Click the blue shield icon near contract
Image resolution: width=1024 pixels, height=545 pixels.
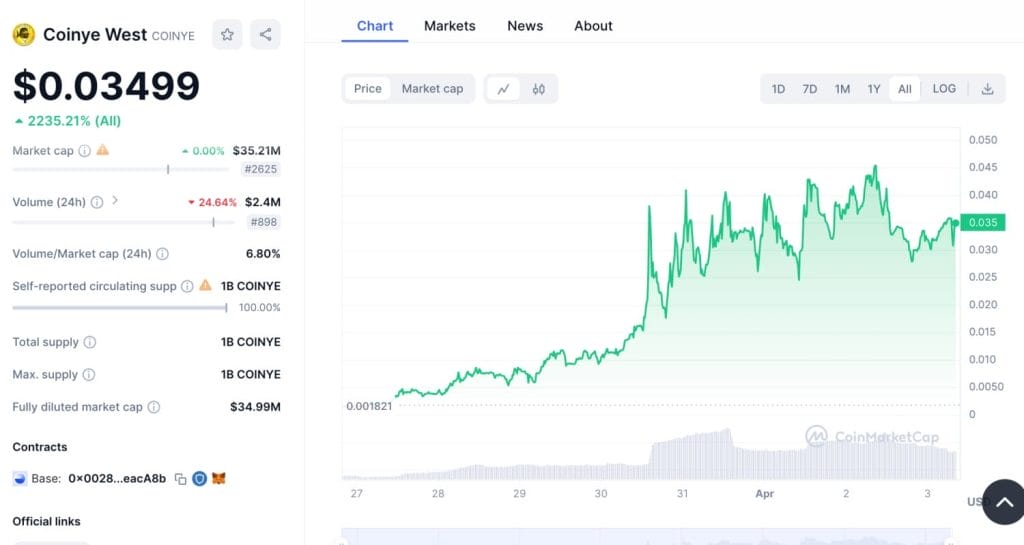[x=199, y=479]
